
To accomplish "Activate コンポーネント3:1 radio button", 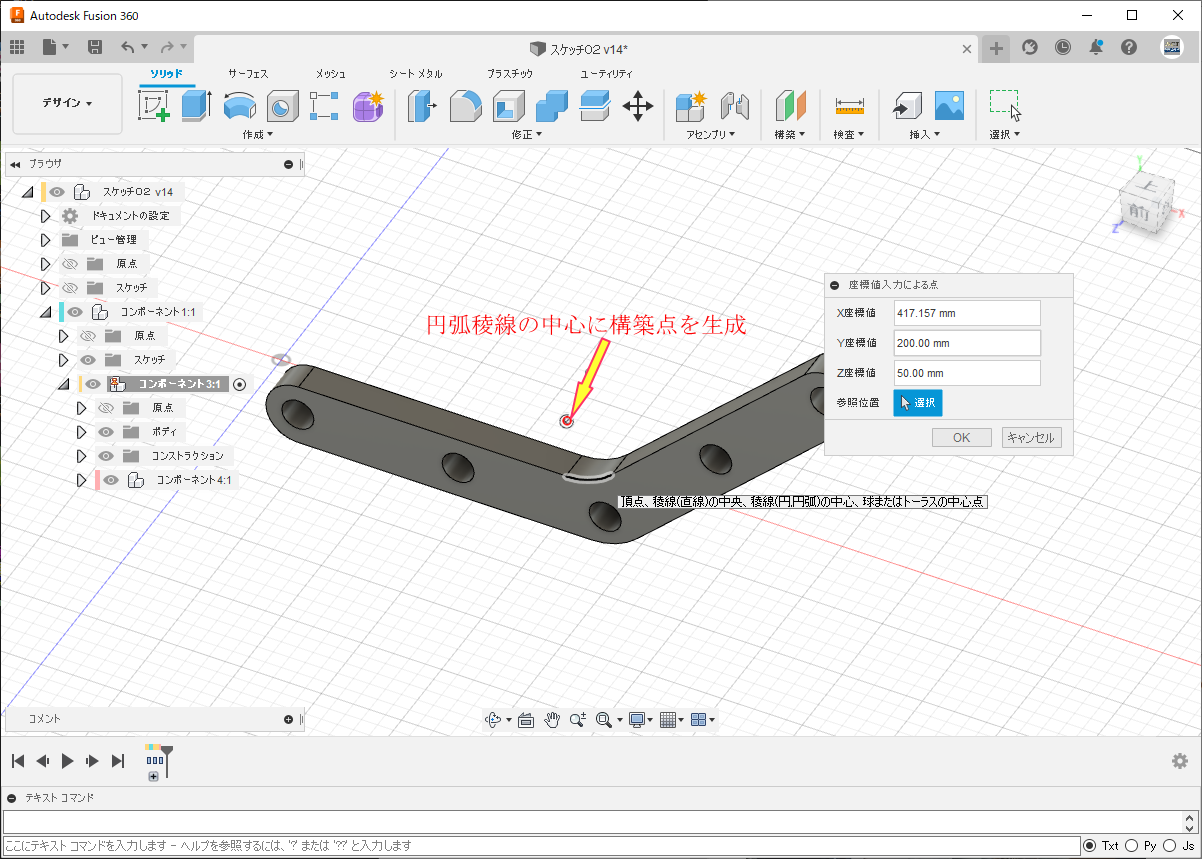I will [239, 384].
